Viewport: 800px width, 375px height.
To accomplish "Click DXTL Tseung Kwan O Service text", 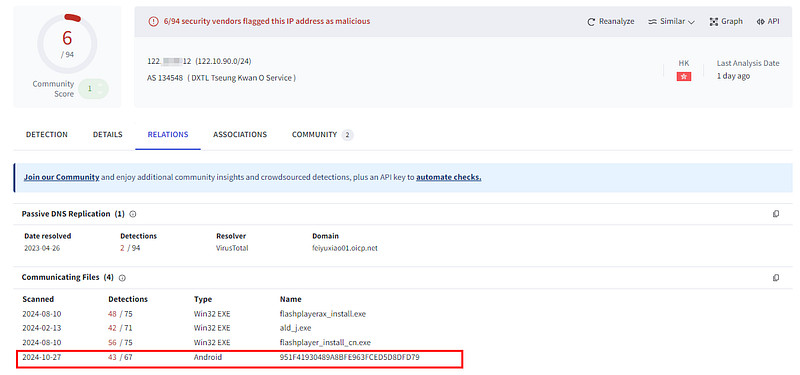I will [x=241, y=78].
